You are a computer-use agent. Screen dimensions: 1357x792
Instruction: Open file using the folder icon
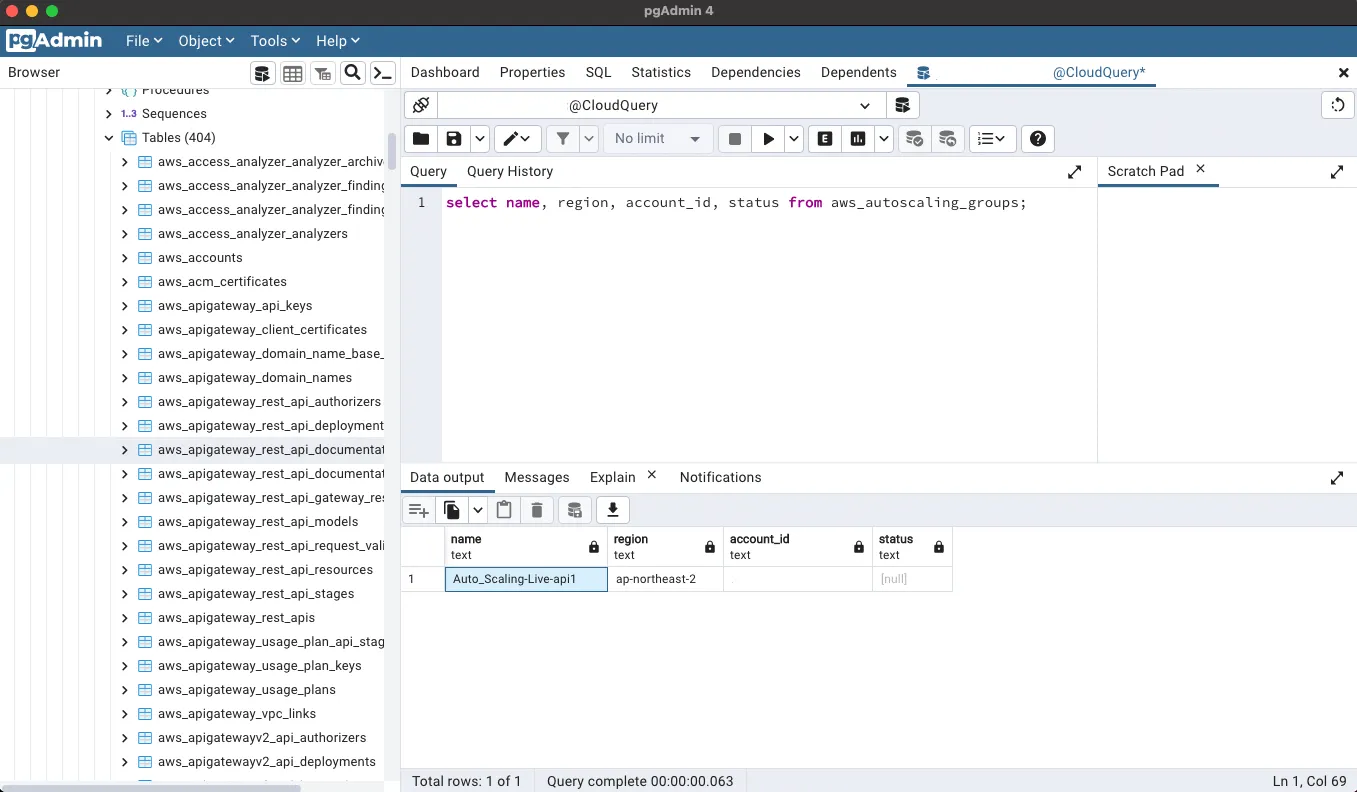click(421, 139)
